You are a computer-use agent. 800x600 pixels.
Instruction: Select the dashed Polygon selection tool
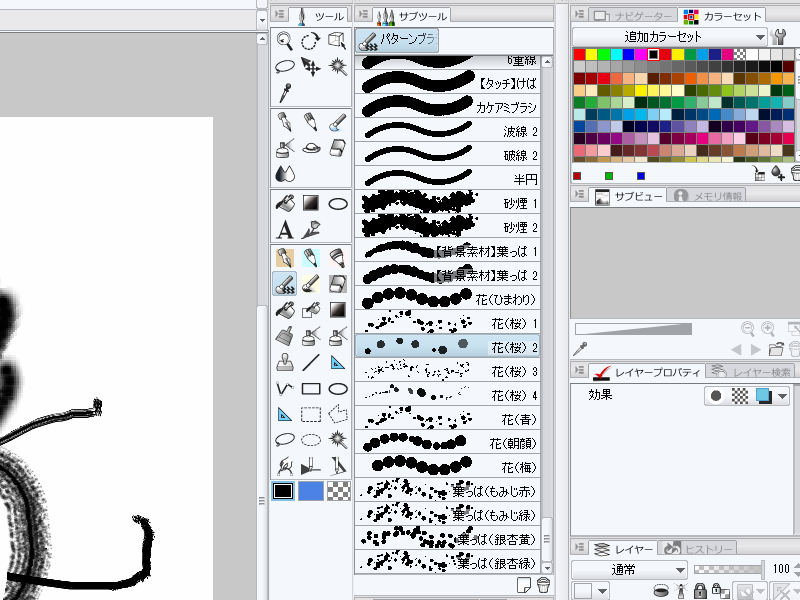(x=337, y=414)
